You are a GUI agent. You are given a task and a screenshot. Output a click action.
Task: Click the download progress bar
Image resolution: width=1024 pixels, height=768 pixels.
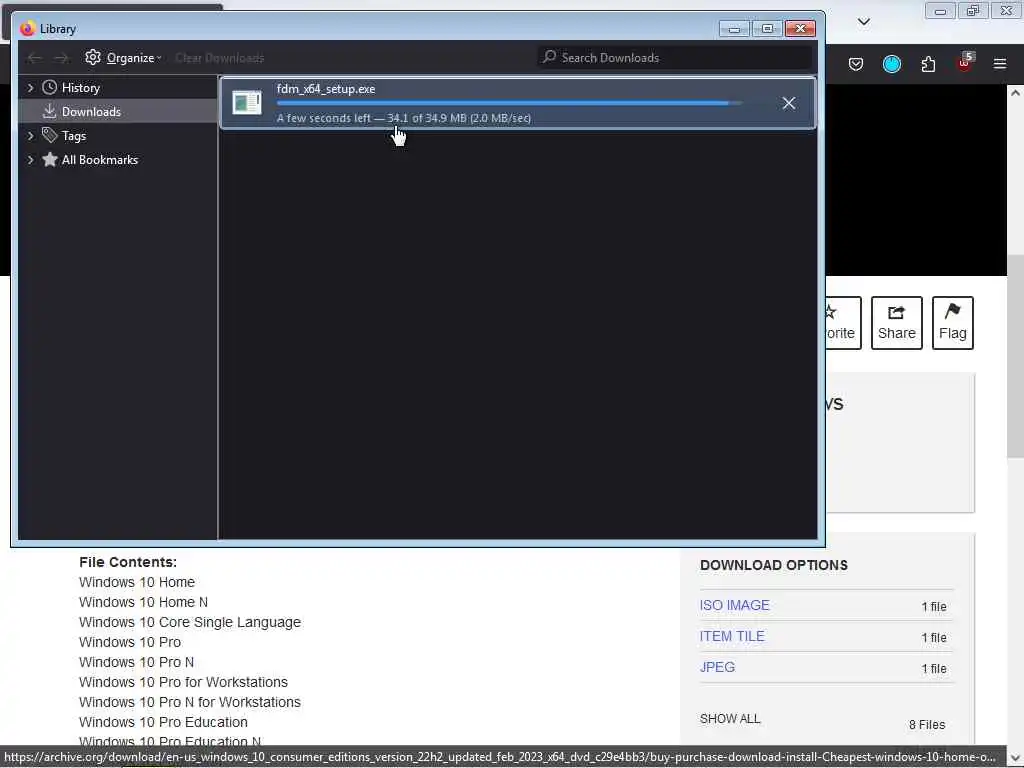click(509, 103)
